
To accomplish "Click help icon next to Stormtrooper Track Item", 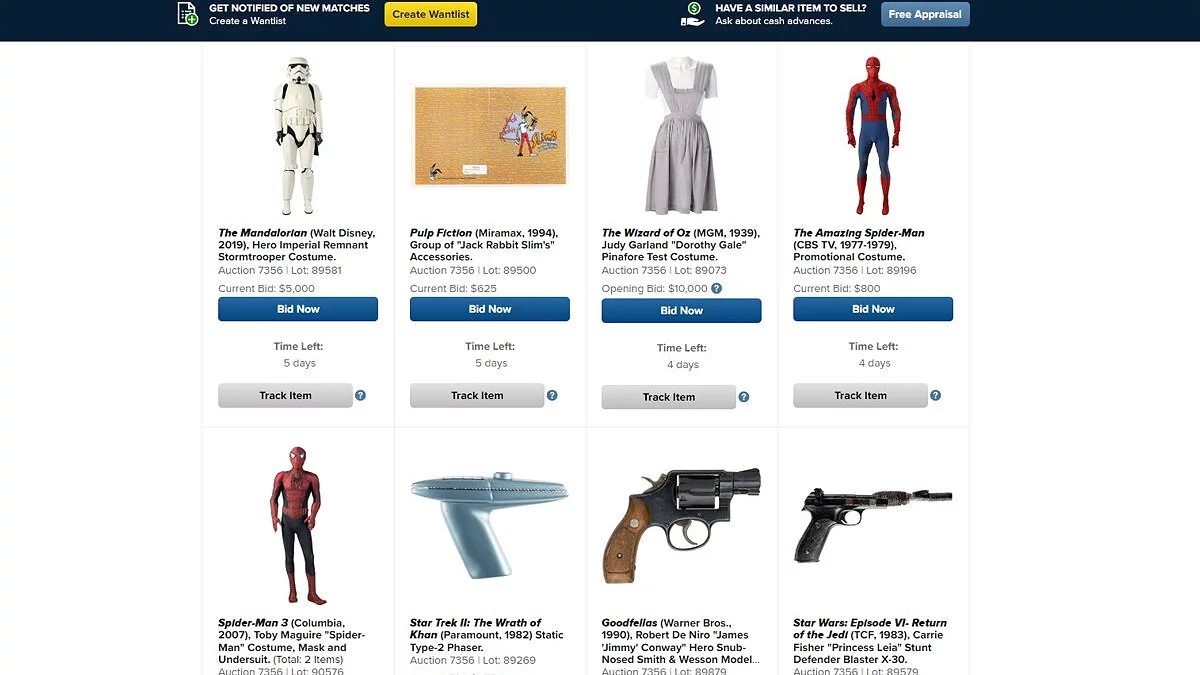I will tap(361, 395).
